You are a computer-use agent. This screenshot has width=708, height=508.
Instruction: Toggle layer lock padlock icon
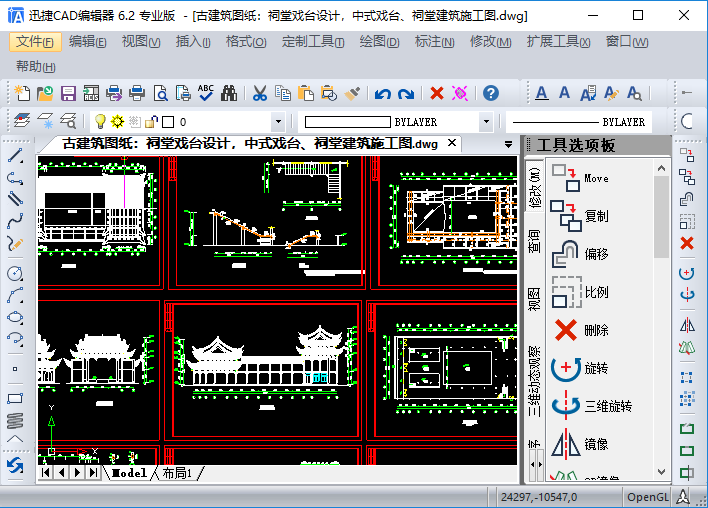point(151,121)
